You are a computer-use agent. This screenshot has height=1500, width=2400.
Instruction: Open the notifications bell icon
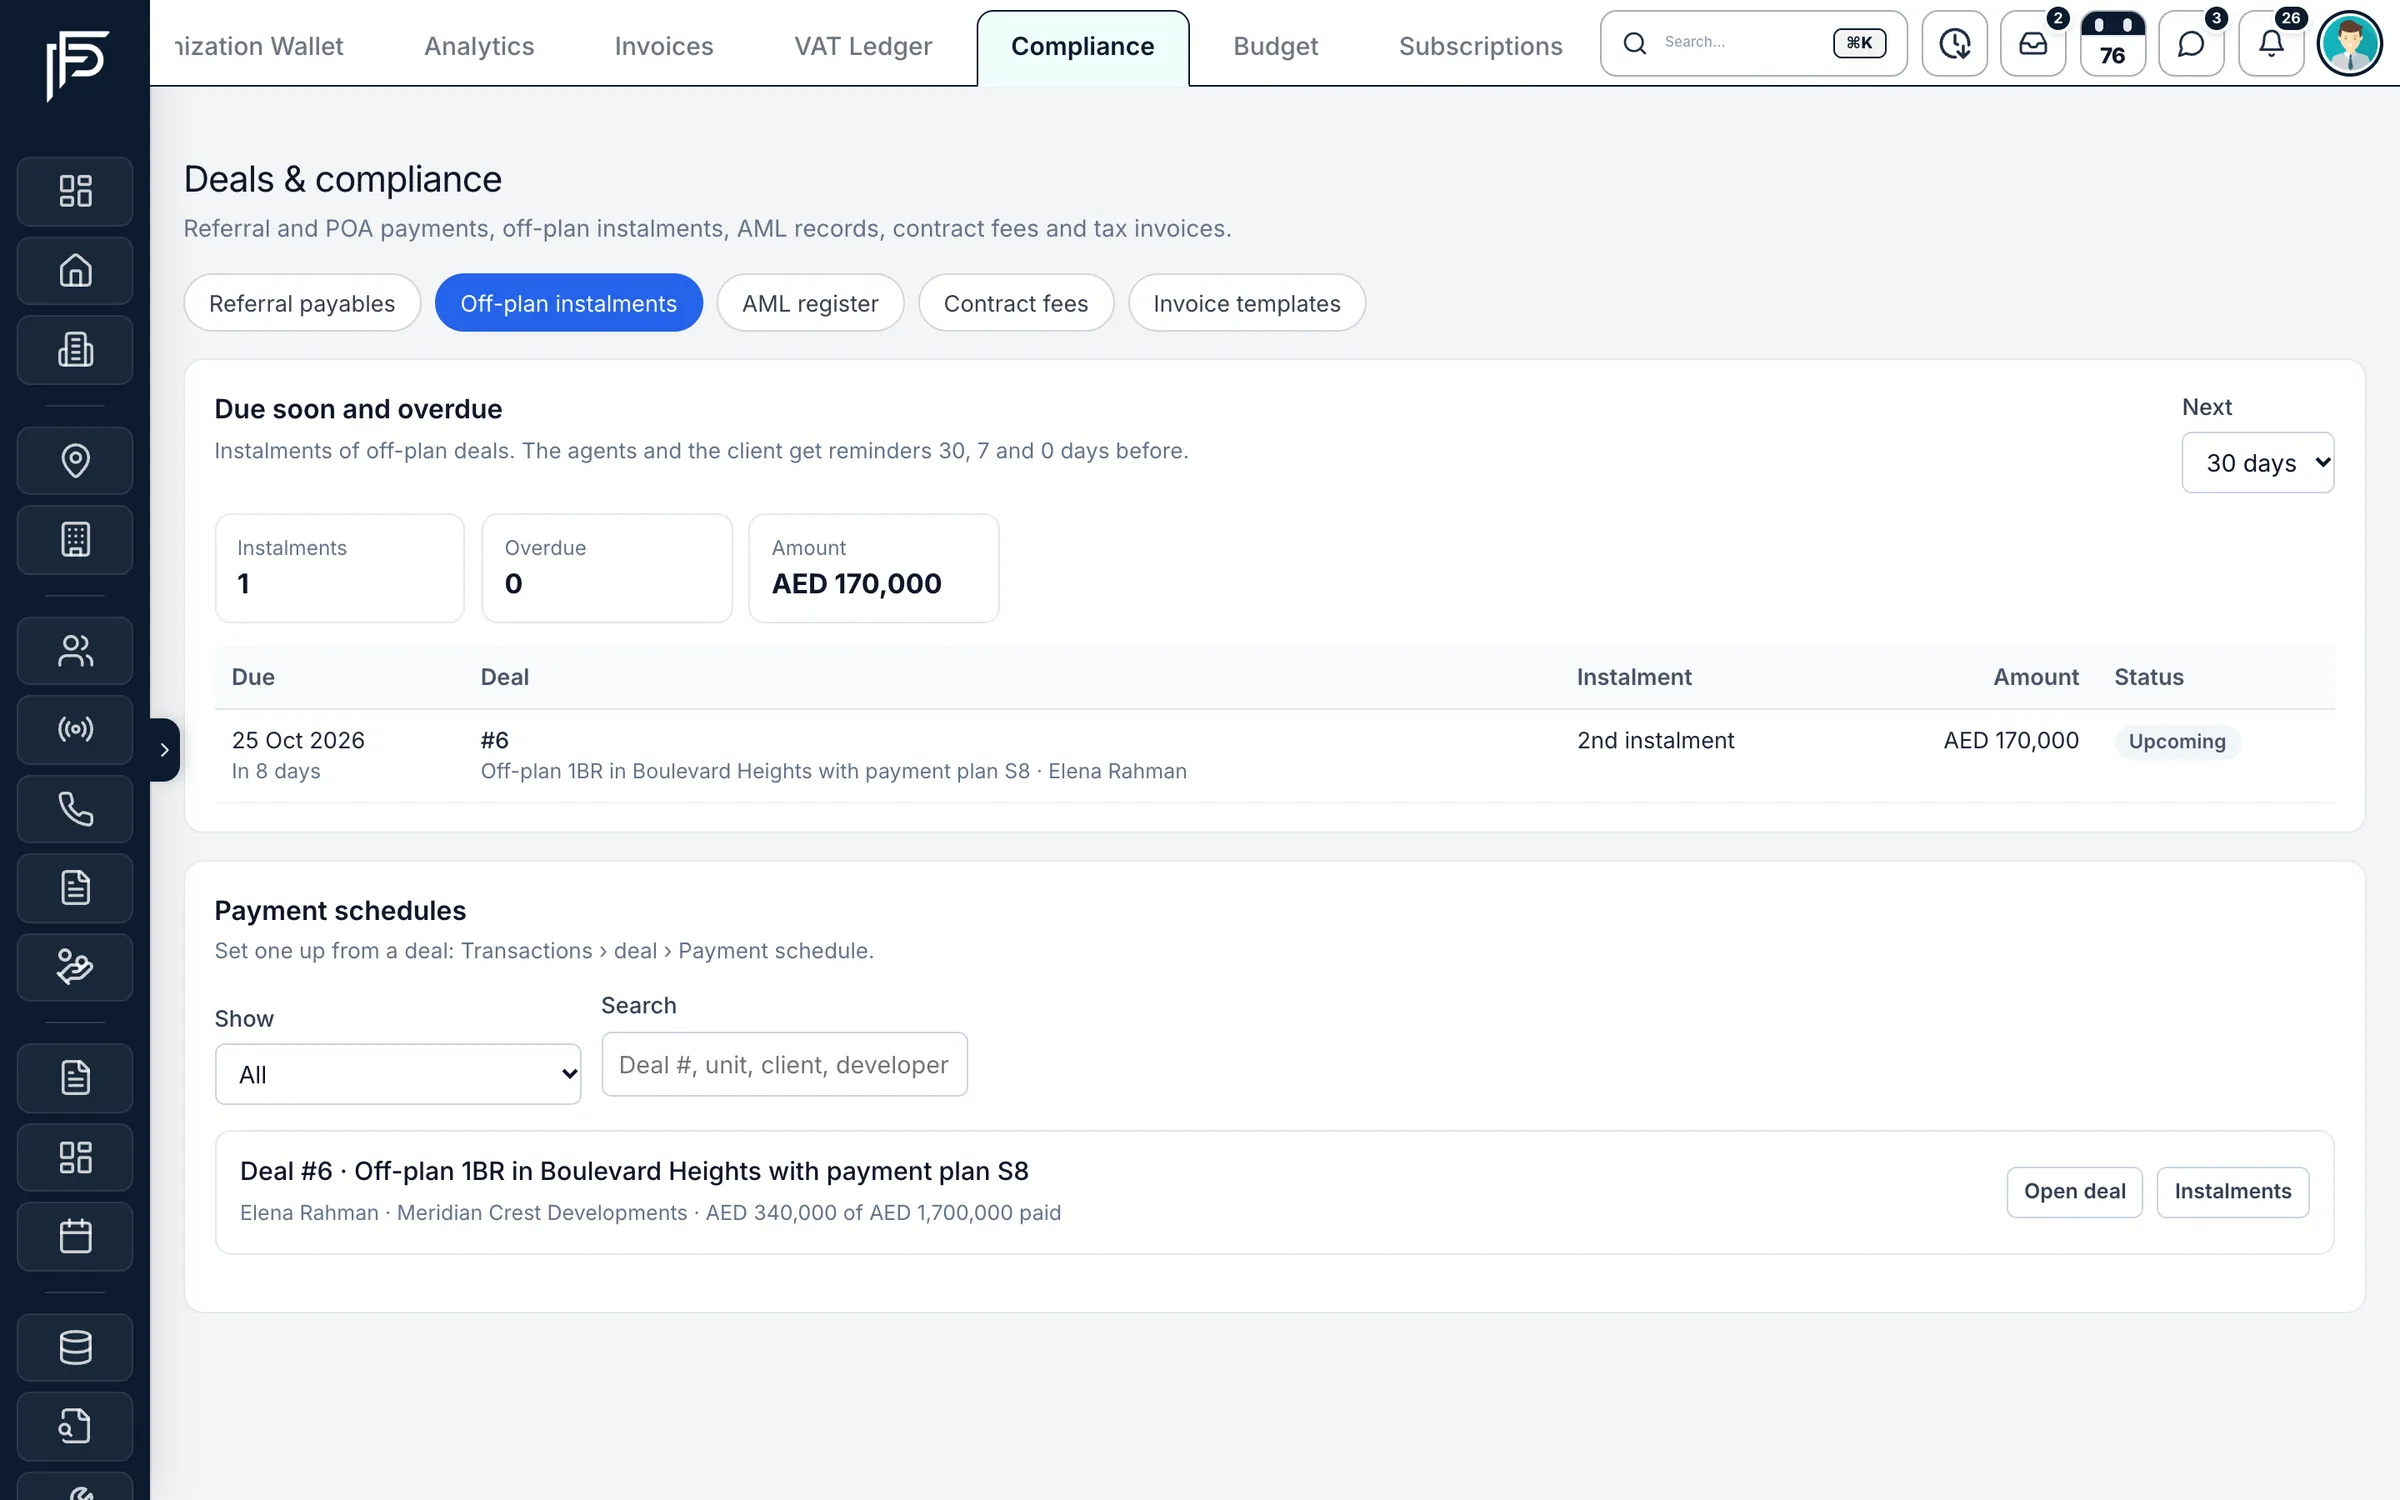click(2271, 44)
